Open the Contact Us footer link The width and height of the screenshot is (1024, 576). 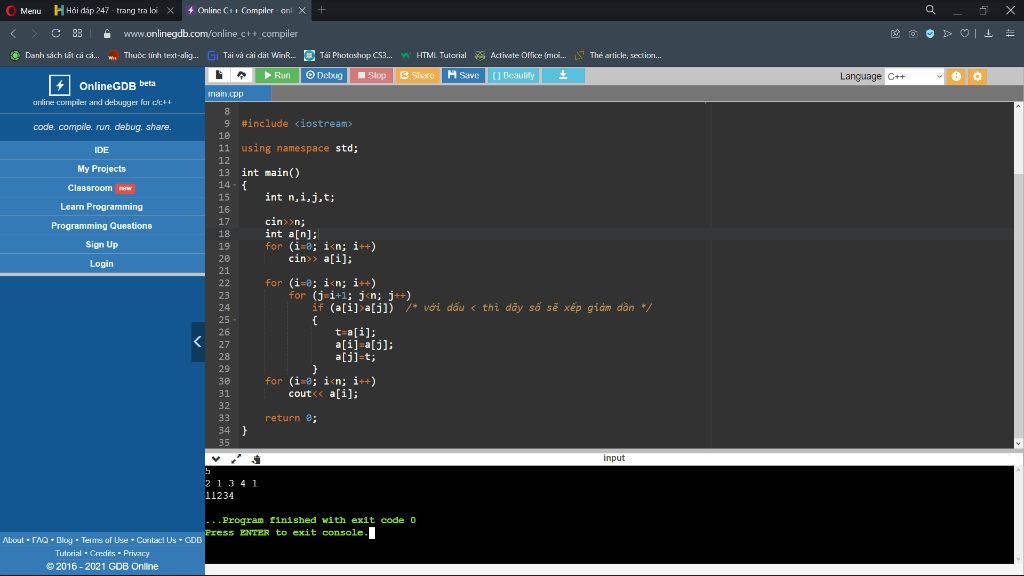(156, 540)
